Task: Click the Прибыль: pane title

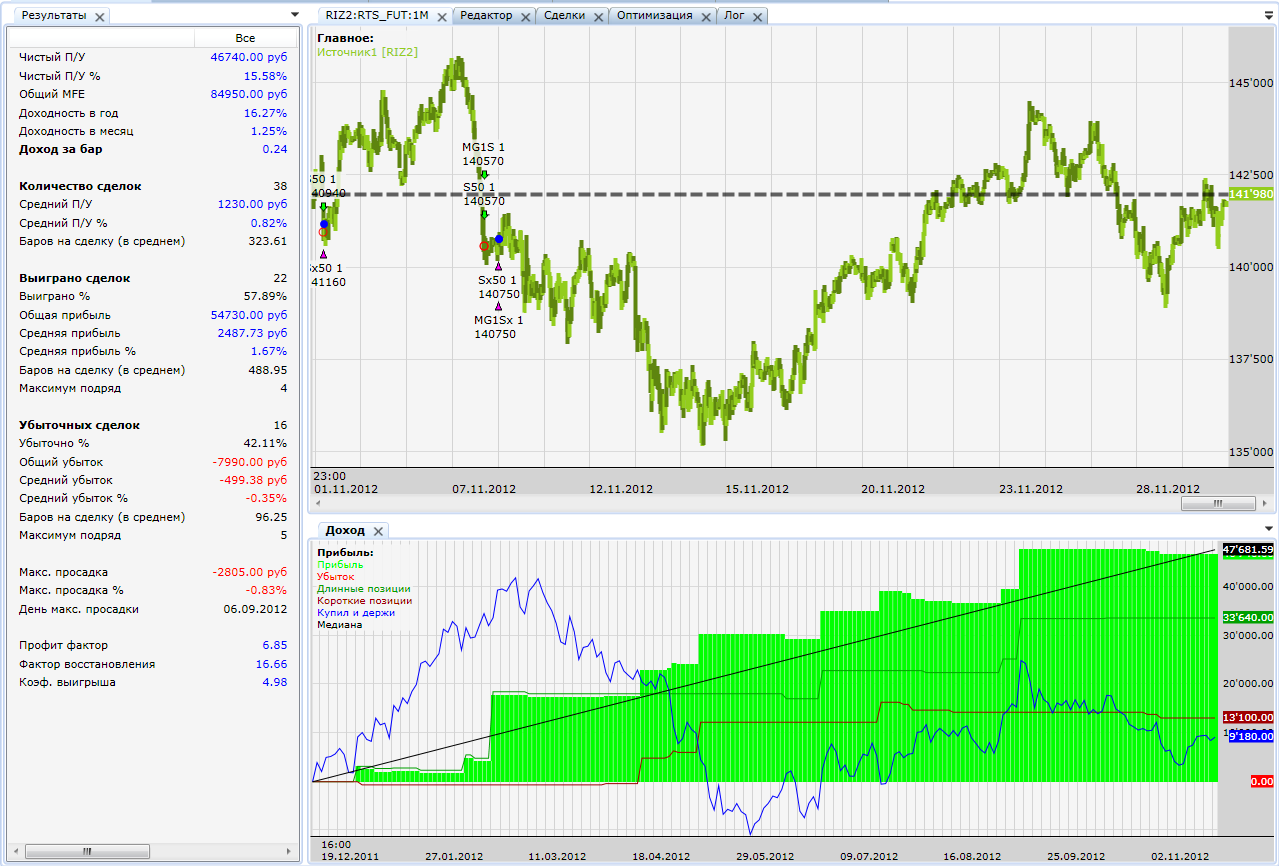Action: click(345, 552)
